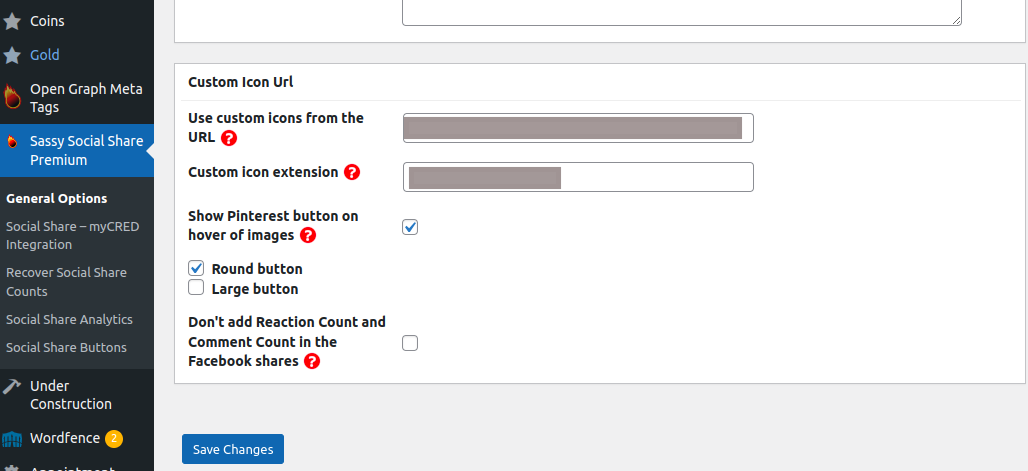Click the Wordfence shield icon
This screenshot has height=471, width=1028.
pyautogui.click(x=12, y=438)
